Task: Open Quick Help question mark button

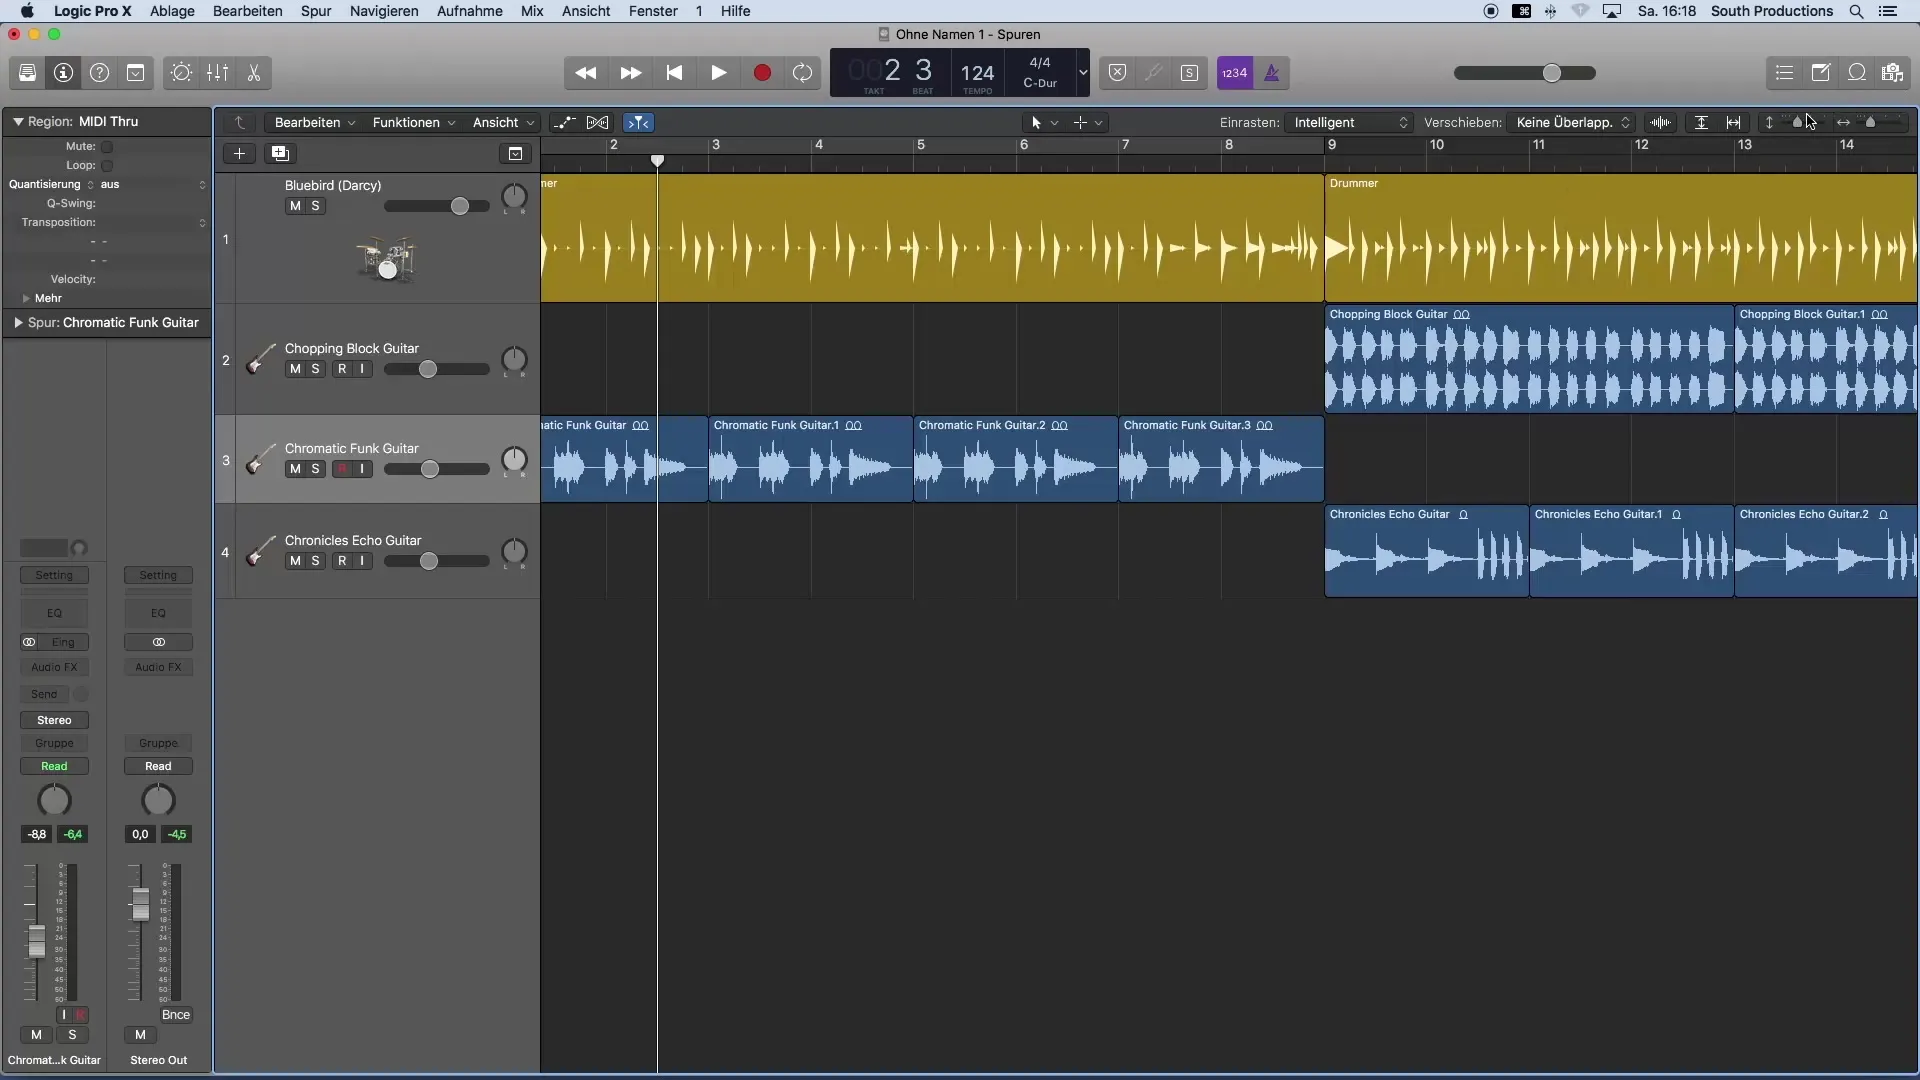Action: tap(99, 73)
